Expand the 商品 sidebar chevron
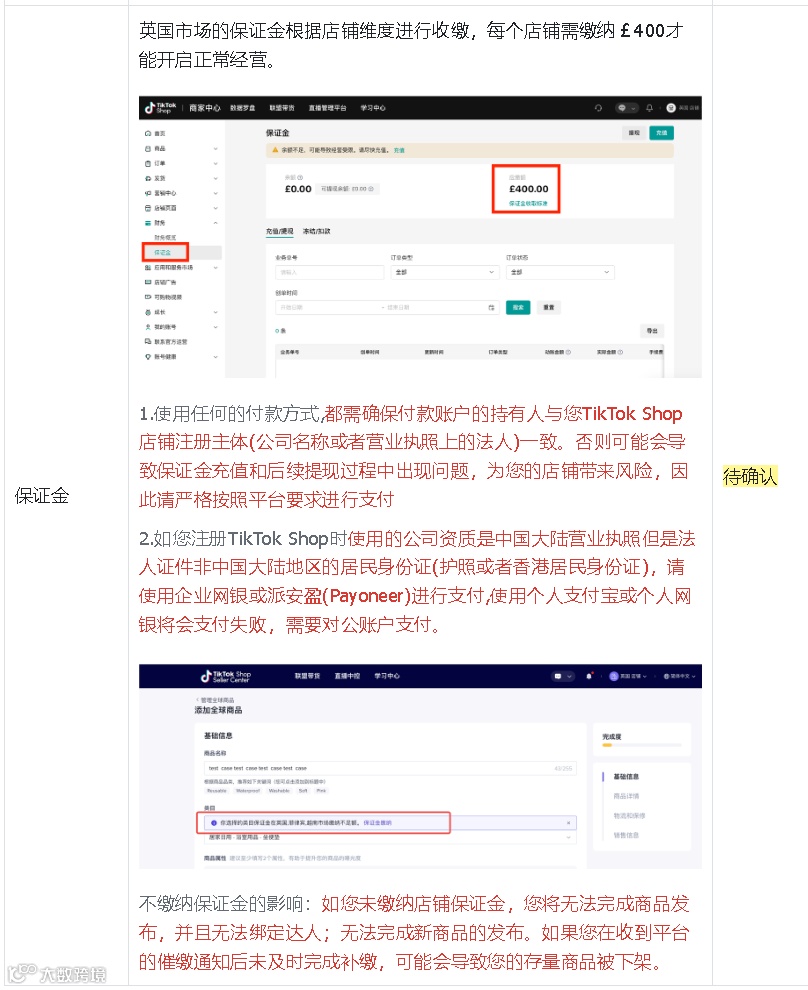The height and width of the screenshot is (990, 808). tap(215, 148)
